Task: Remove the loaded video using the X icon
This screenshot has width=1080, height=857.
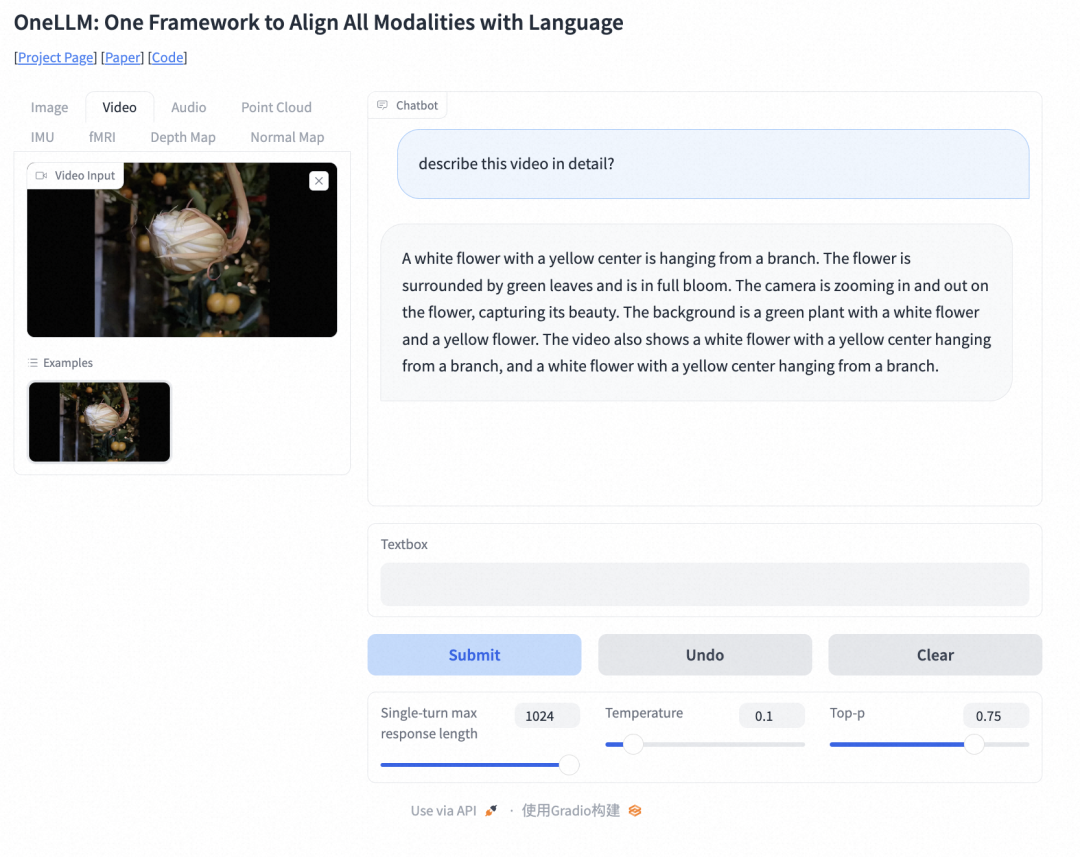Action: (x=318, y=181)
